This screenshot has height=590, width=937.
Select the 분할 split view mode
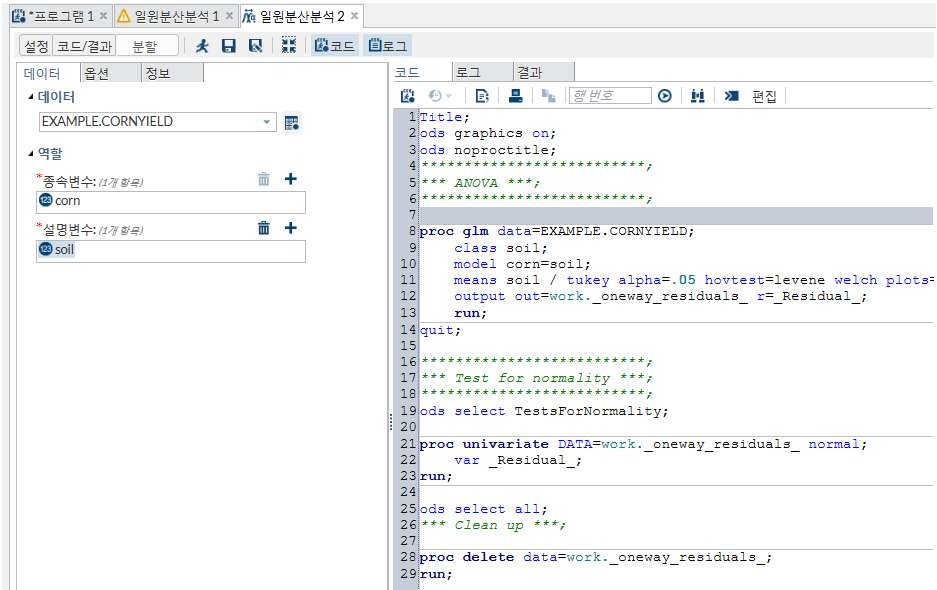tap(145, 46)
